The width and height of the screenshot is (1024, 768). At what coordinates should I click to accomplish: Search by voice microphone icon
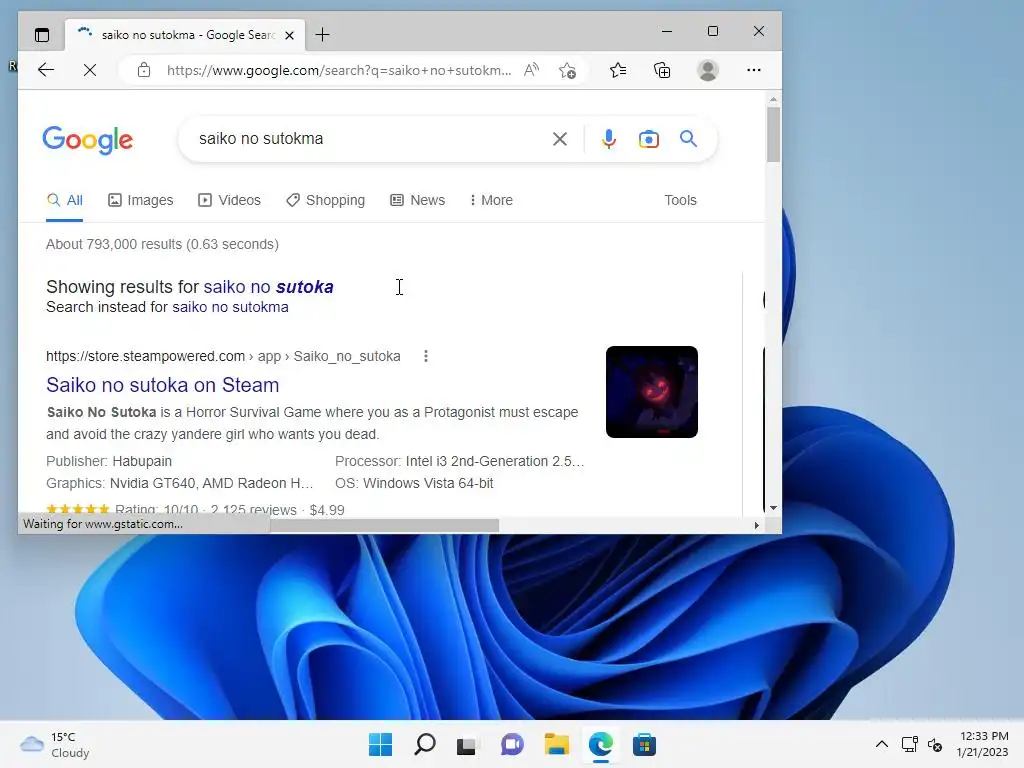[x=609, y=138]
